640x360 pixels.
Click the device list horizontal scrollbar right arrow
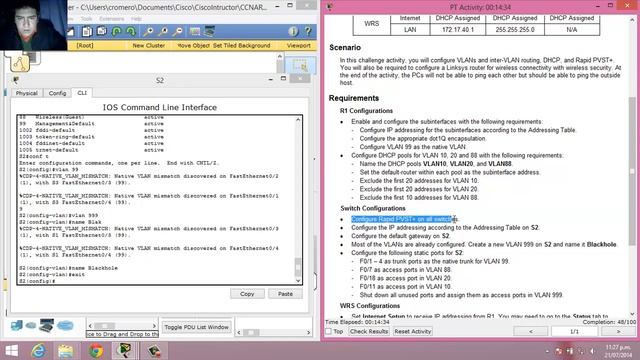point(154,326)
